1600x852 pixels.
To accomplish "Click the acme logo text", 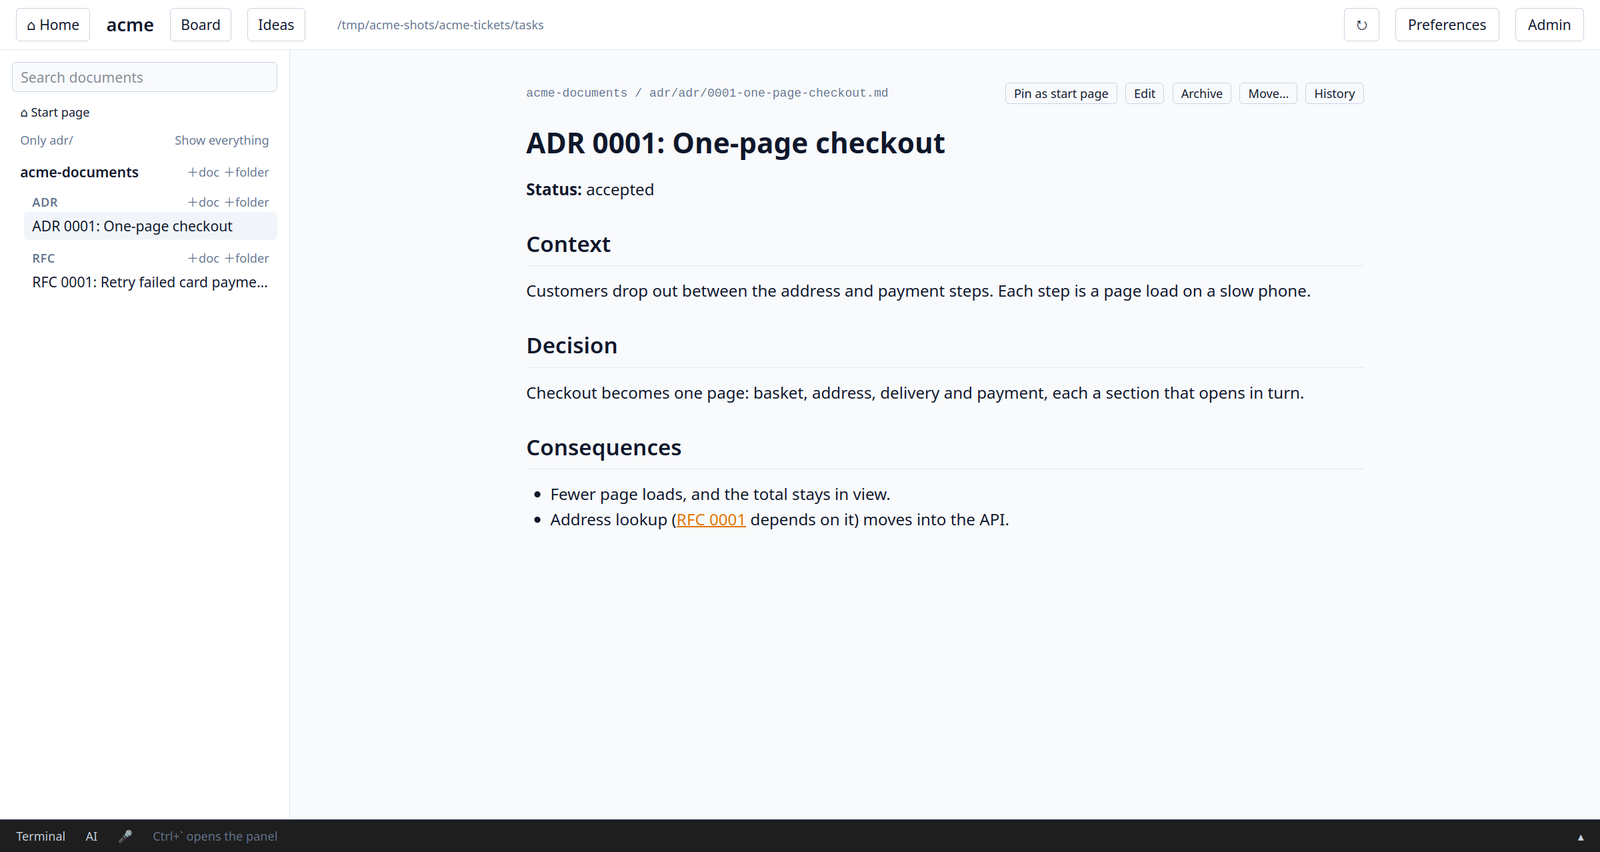I will coord(130,25).
